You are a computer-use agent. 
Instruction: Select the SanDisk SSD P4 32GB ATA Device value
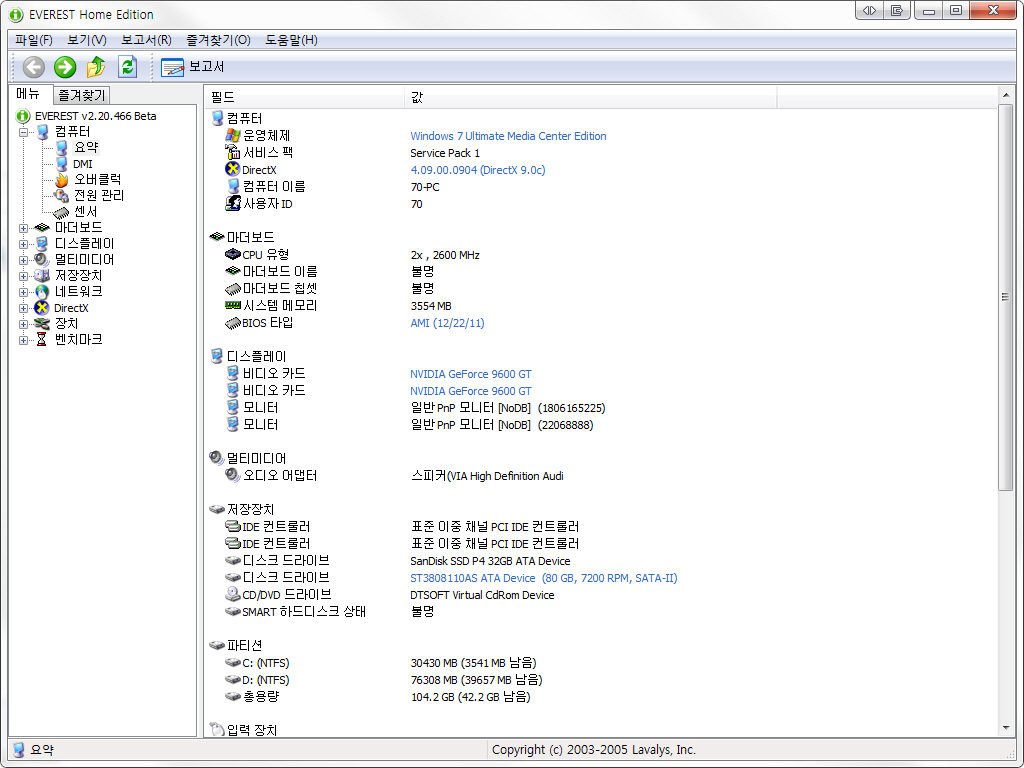(490, 561)
